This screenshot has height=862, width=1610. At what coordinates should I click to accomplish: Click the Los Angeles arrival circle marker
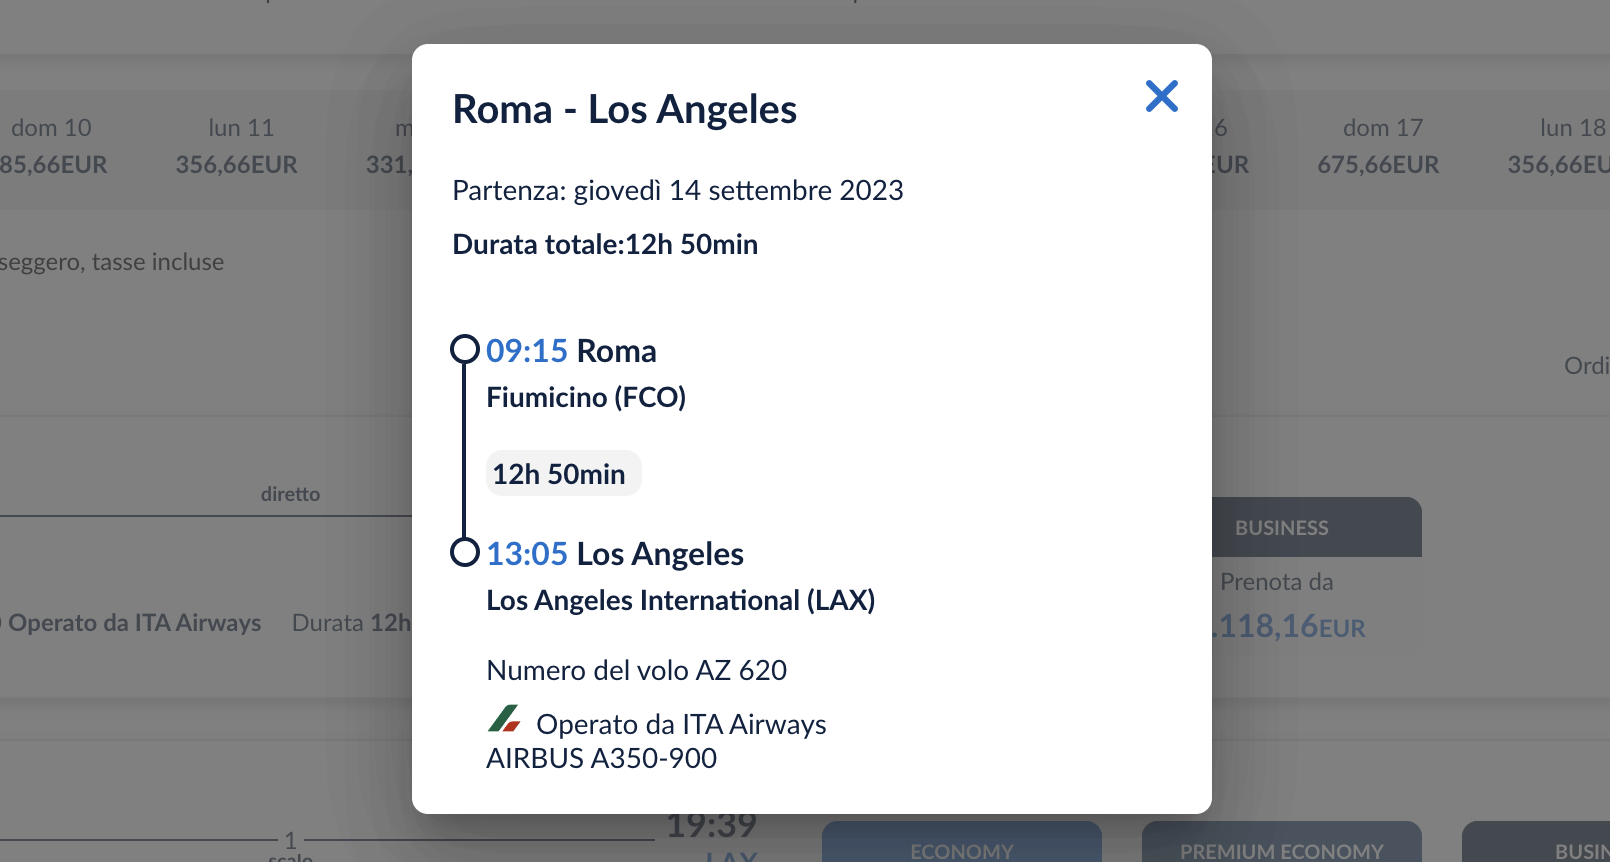click(465, 552)
